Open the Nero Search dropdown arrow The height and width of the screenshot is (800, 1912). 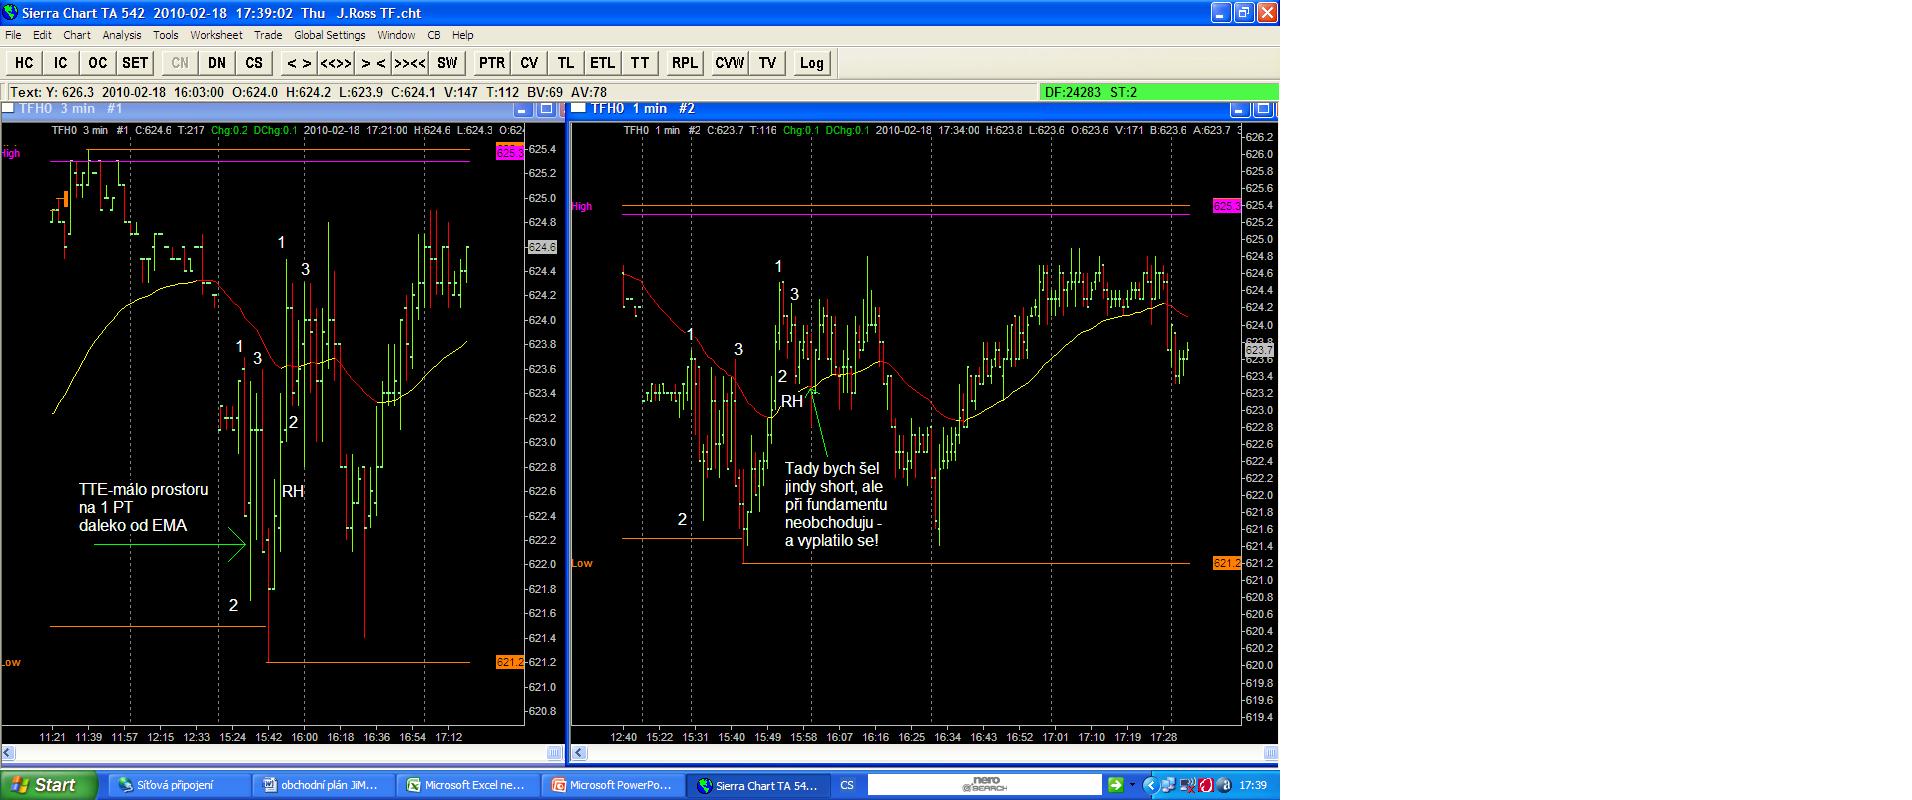(x=1132, y=785)
